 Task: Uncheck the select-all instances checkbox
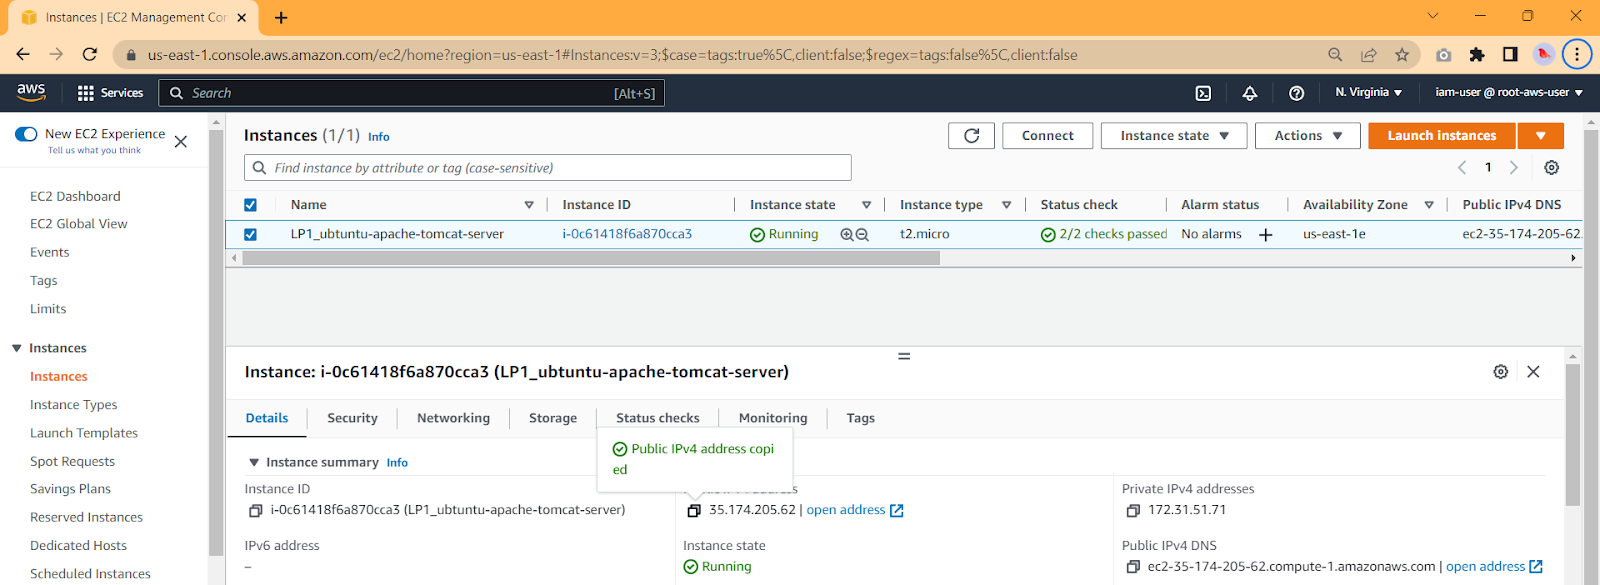[x=250, y=205]
